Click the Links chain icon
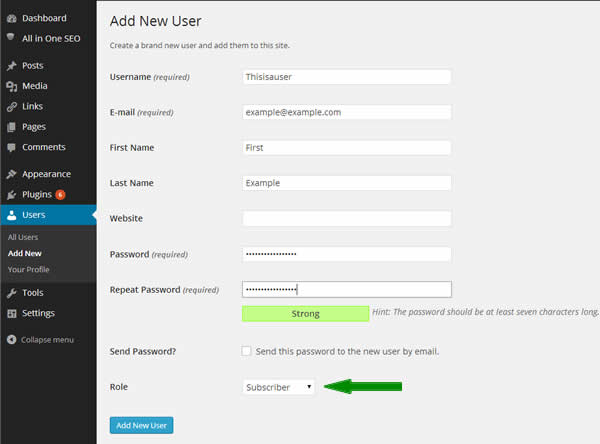 (11, 106)
